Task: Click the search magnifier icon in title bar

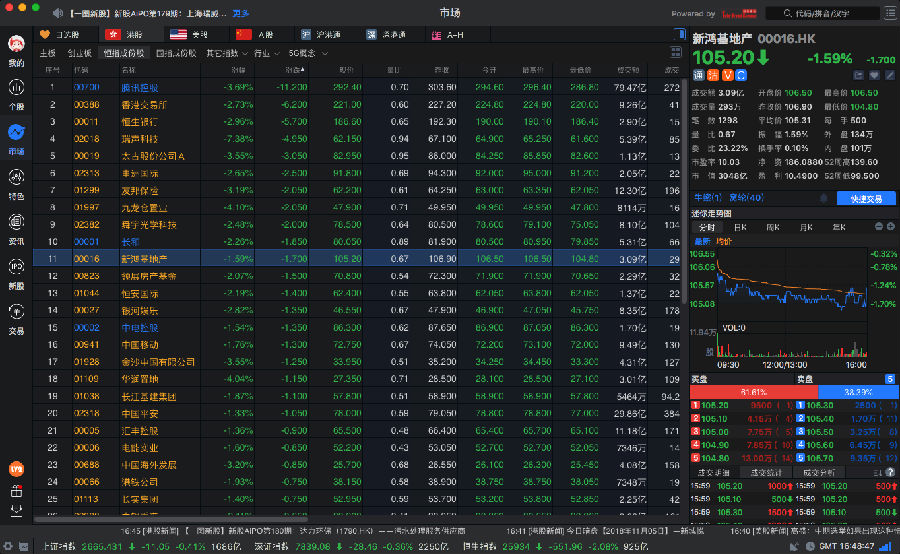Action: coord(788,13)
